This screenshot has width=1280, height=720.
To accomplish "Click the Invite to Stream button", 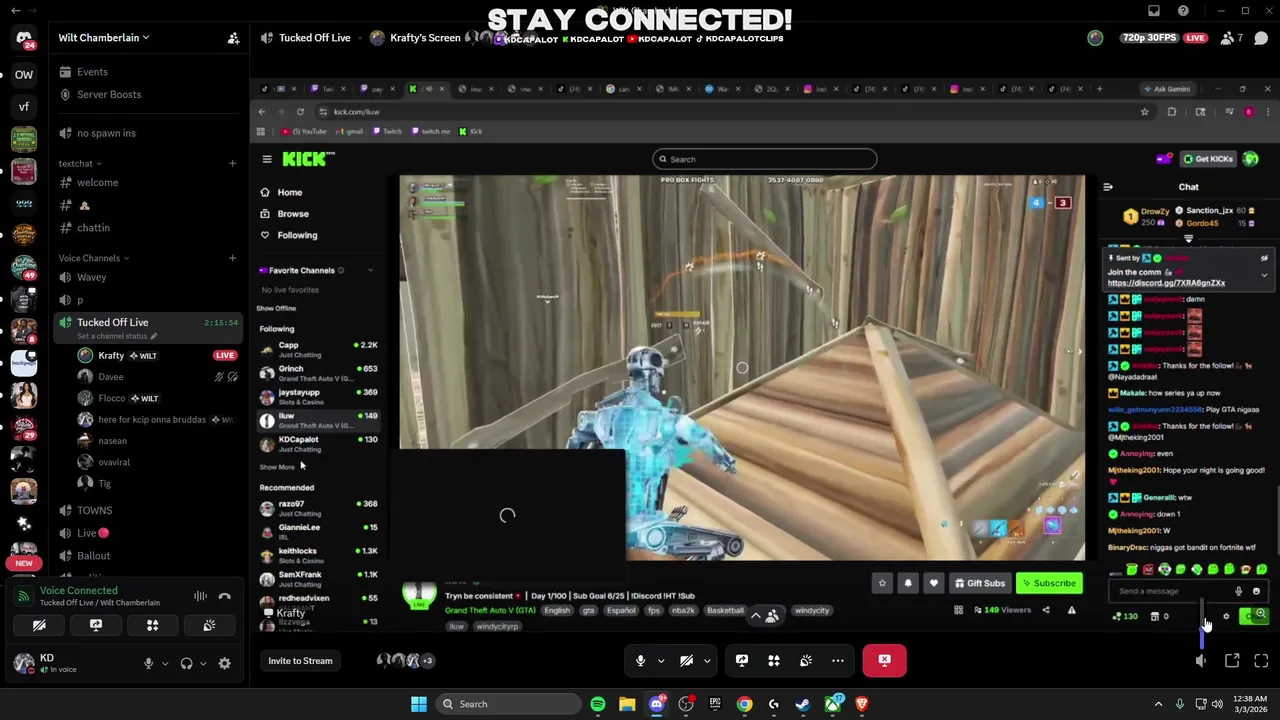I will pyautogui.click(x=300, y=661).
